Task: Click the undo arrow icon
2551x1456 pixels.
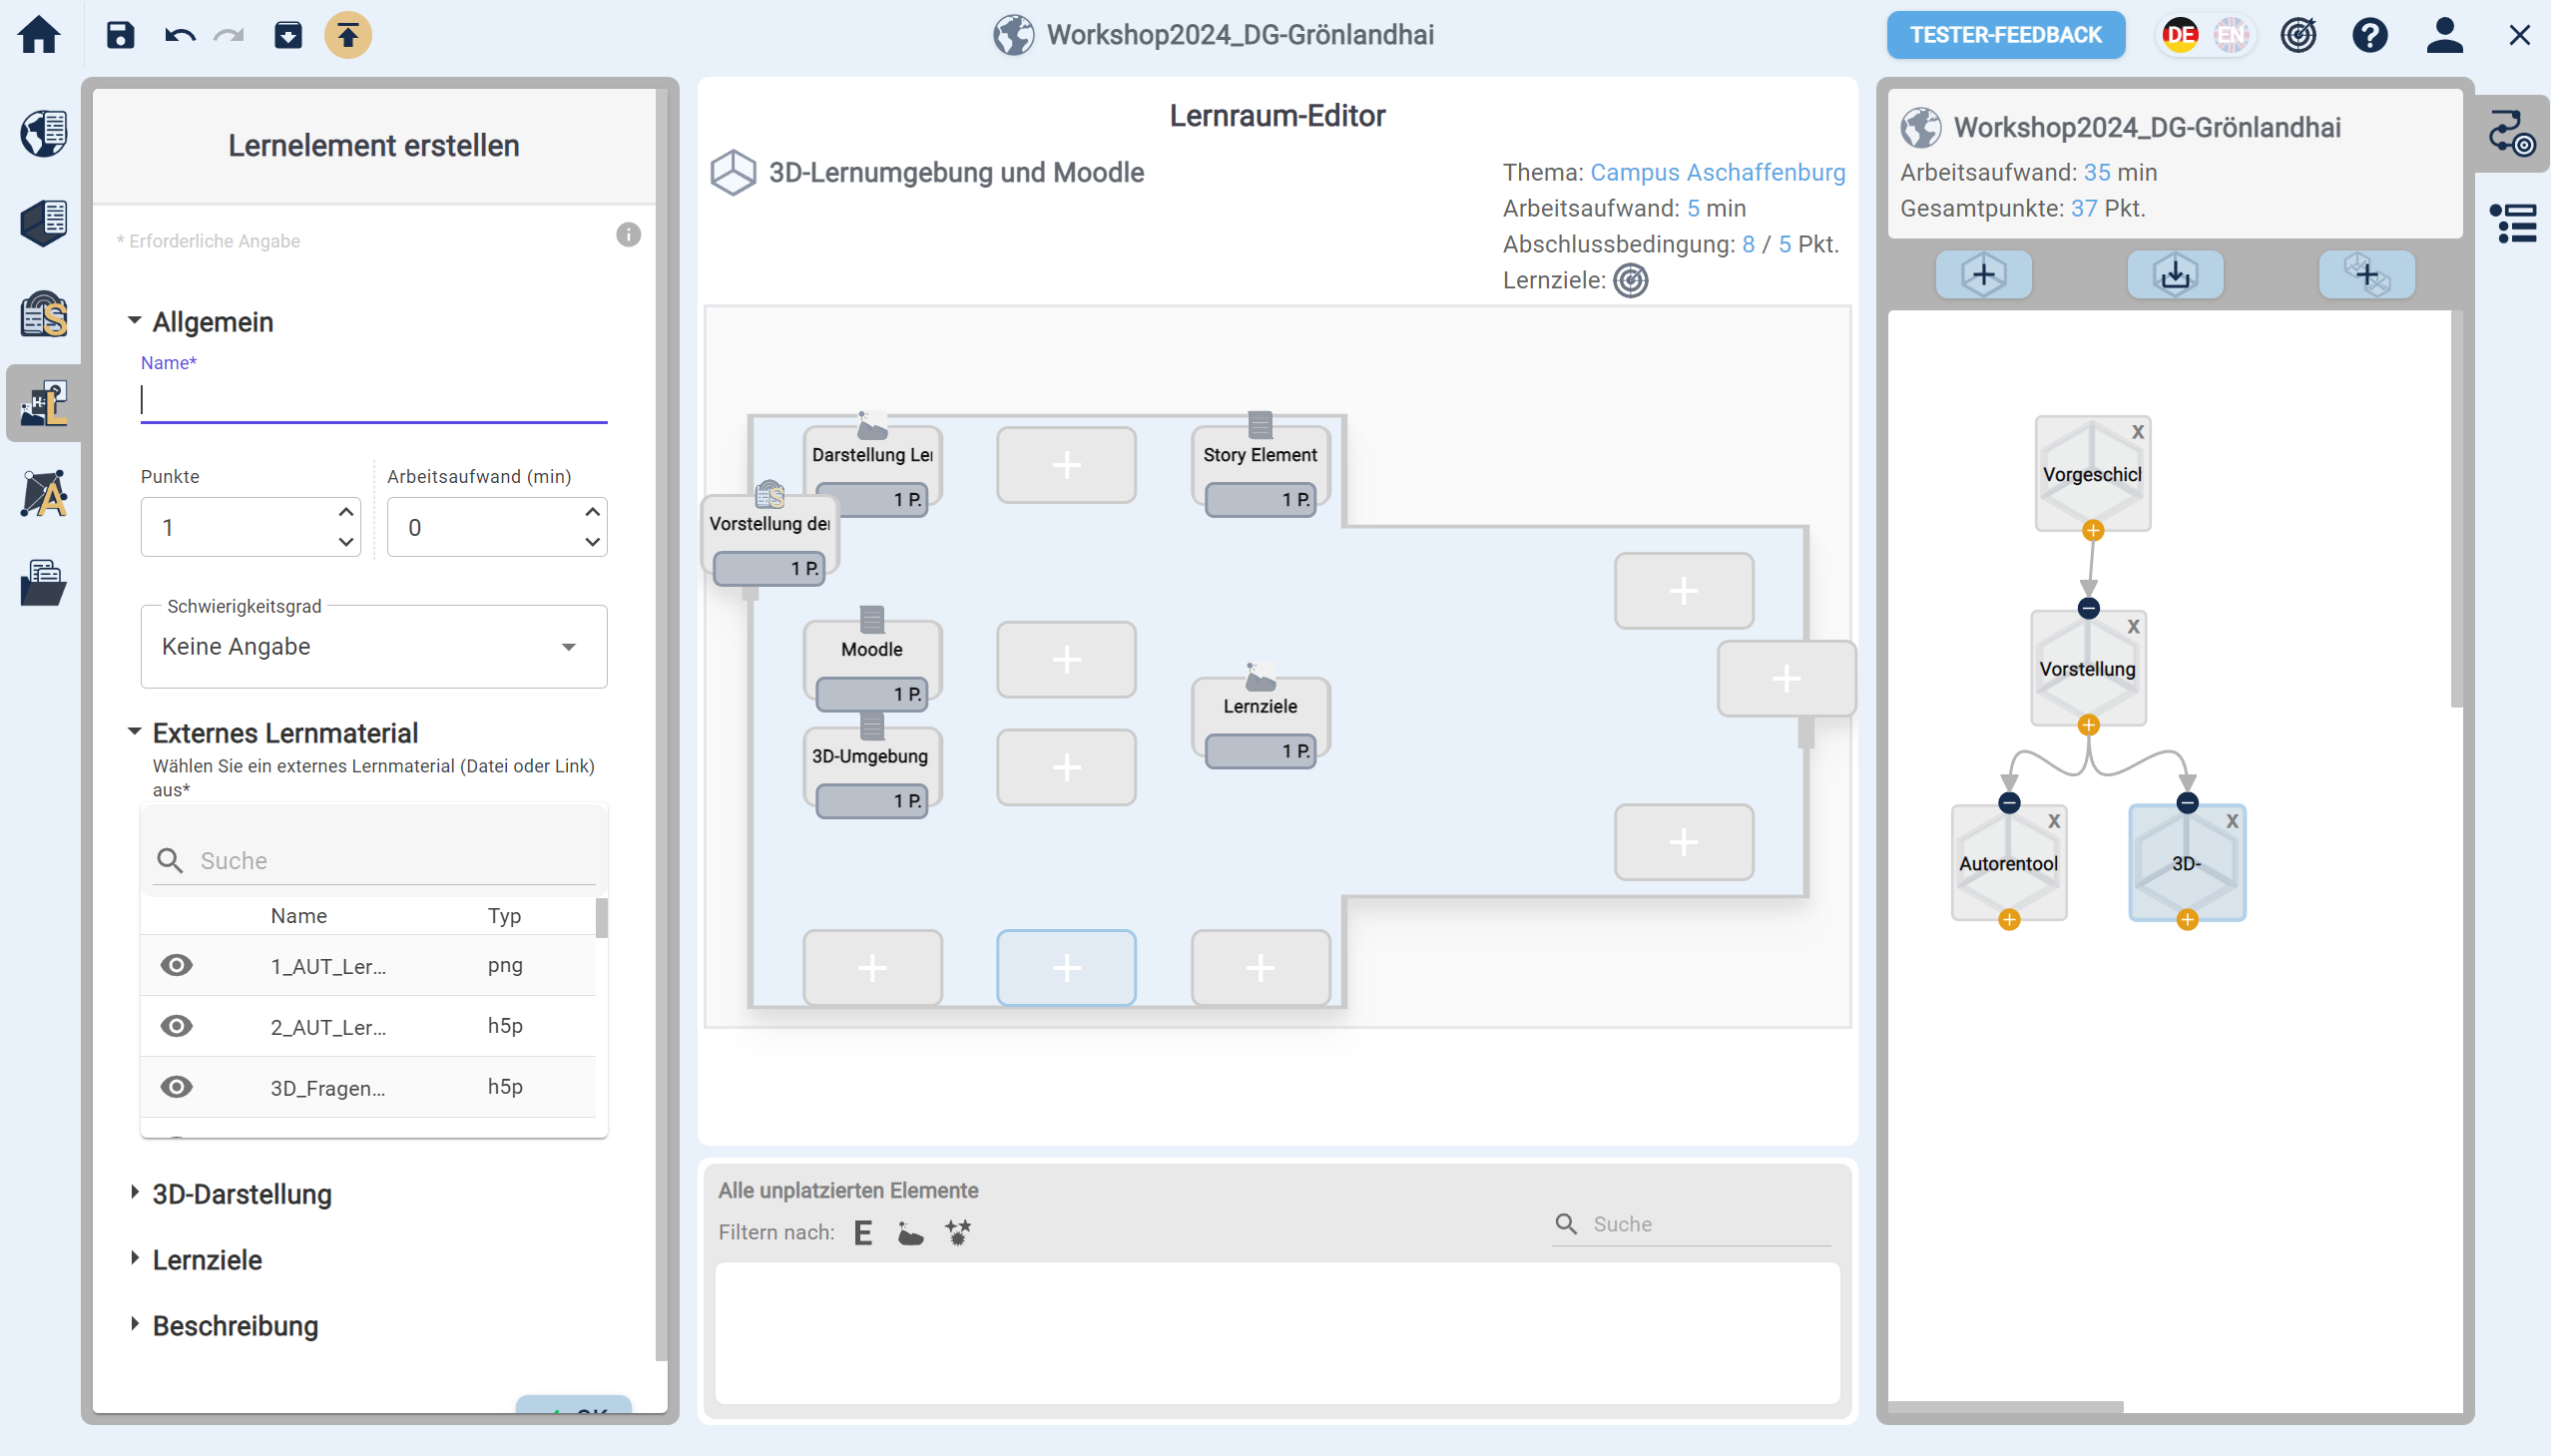Action: 179,35
